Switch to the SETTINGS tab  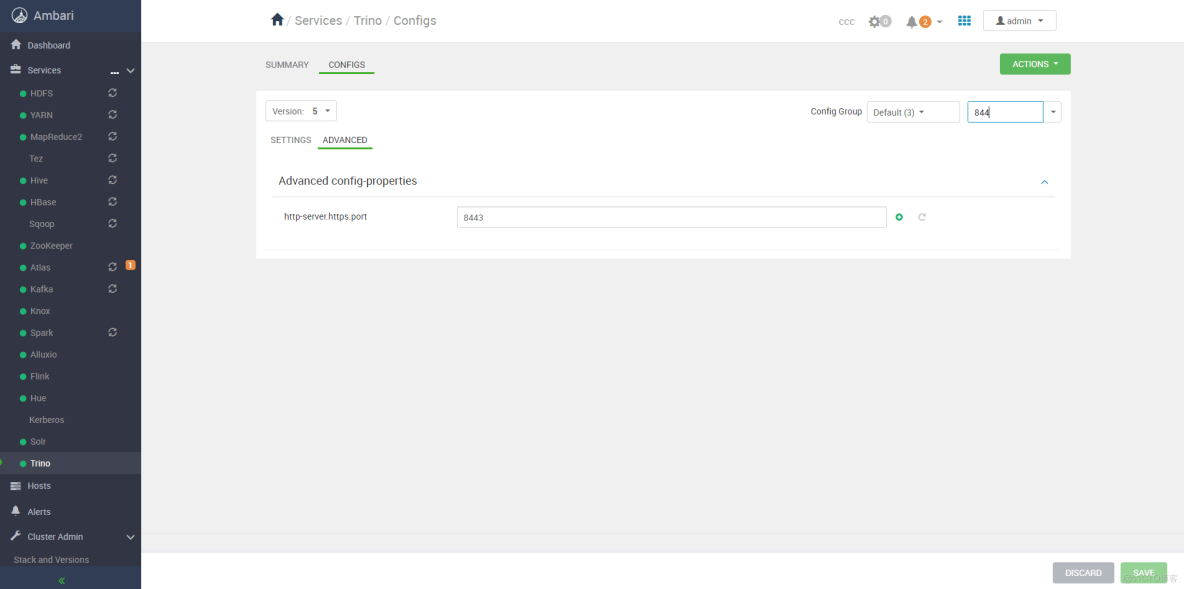[x=290, y=140]
